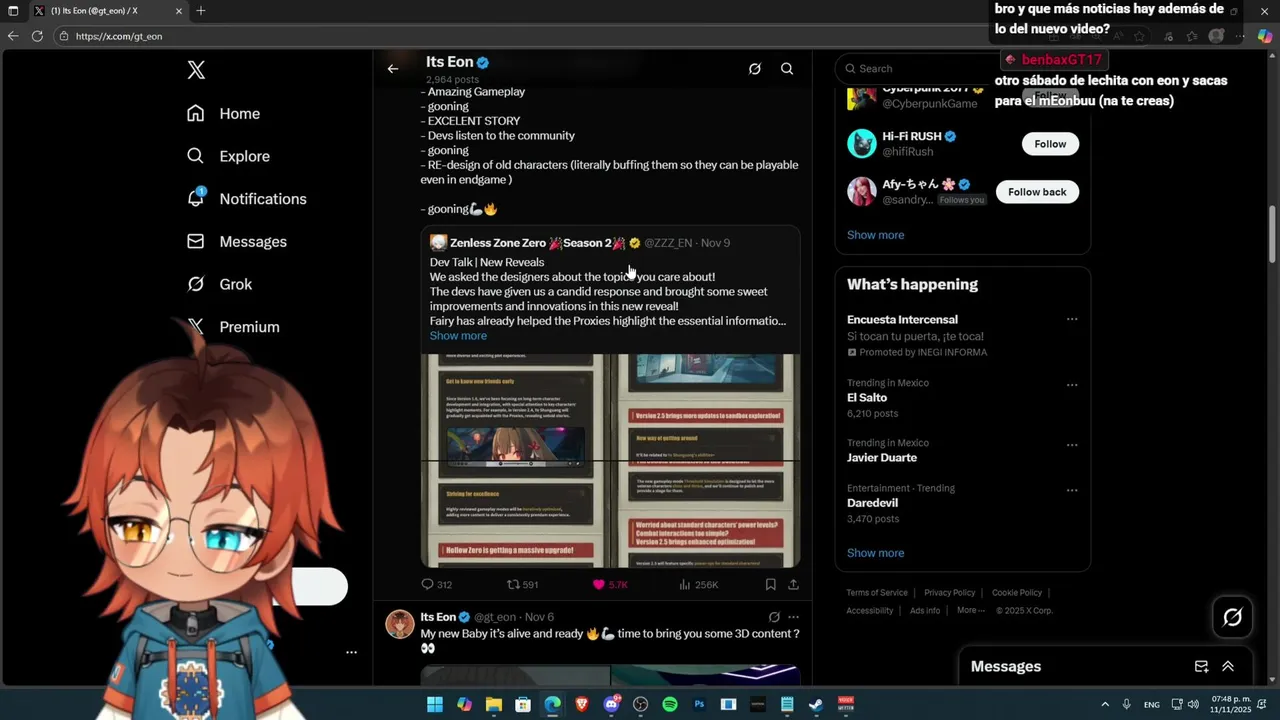This screenshot has height=720, width=1280.
Task: Click the repost icon with 591 reposts
Action: pos(522,584)
